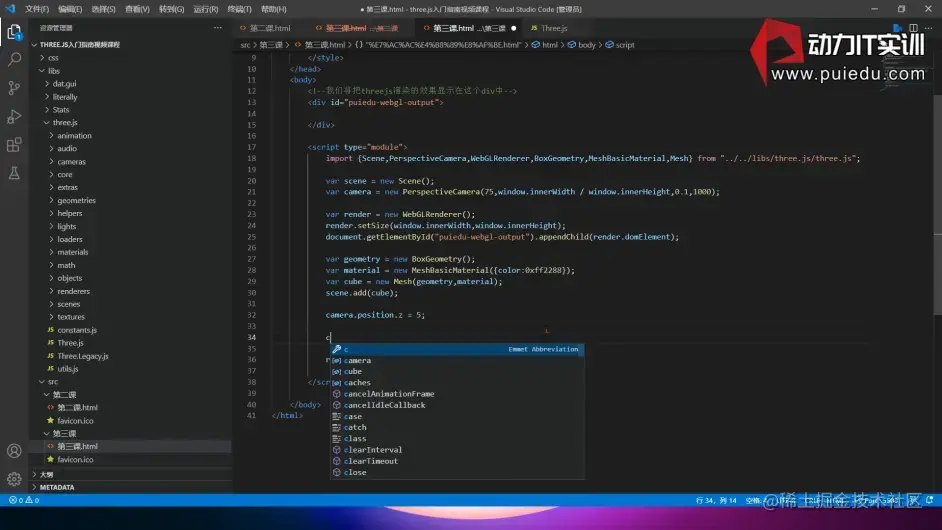Select cancelAnimationFrame suggestion
Screen dimensions: 942x530
457,394
